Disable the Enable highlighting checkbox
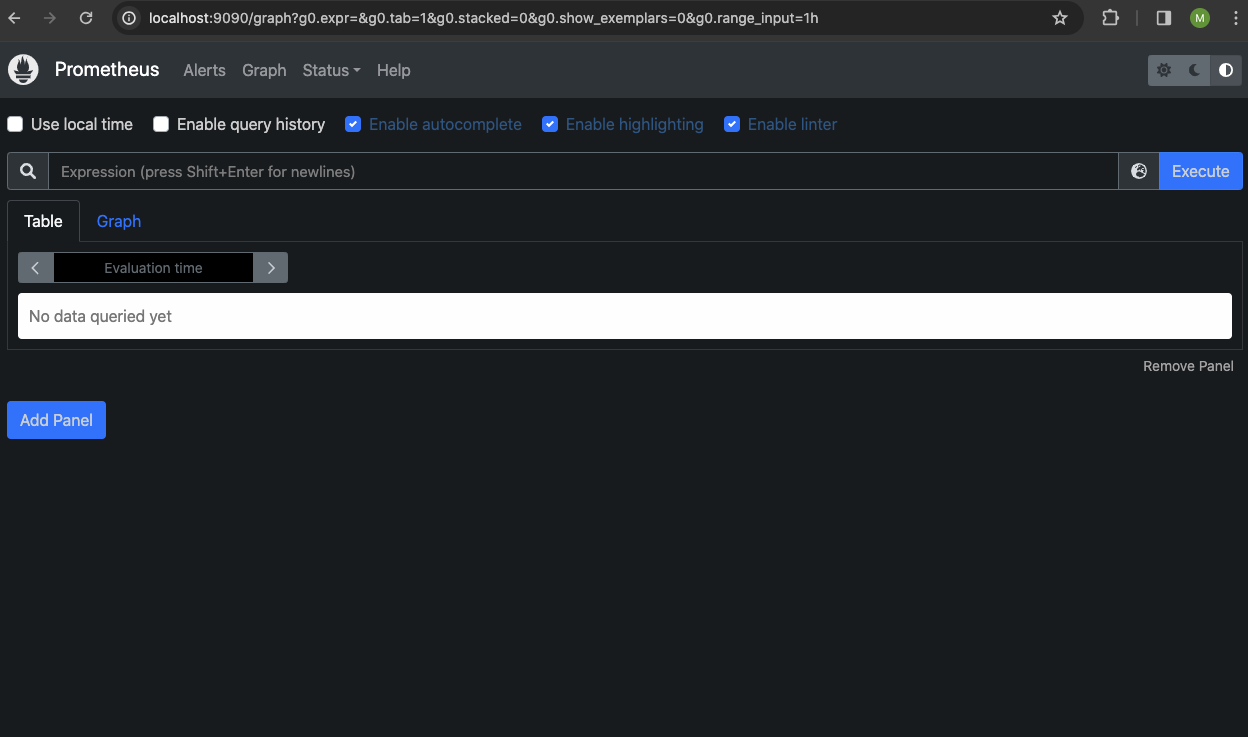This screenshot has width=1248, height=737. pyautogui.click(x=550, y=124)
